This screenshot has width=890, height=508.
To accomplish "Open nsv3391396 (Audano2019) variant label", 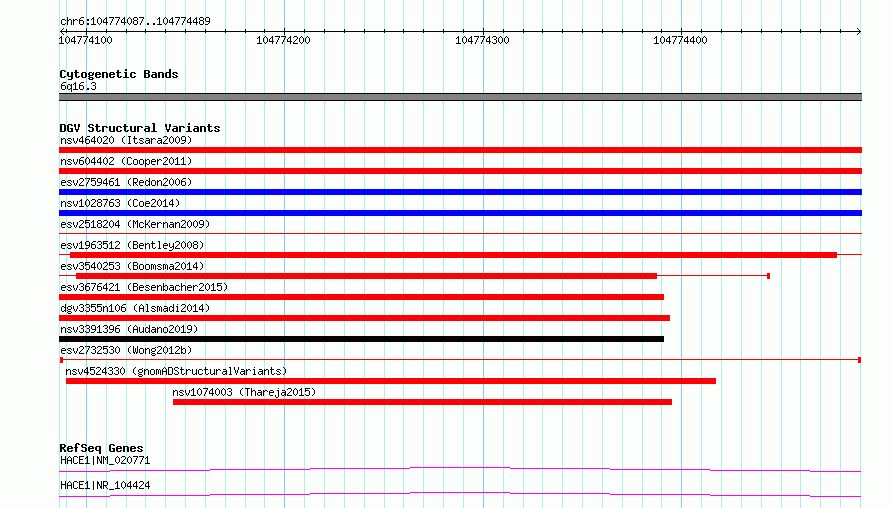I will 129,329.
